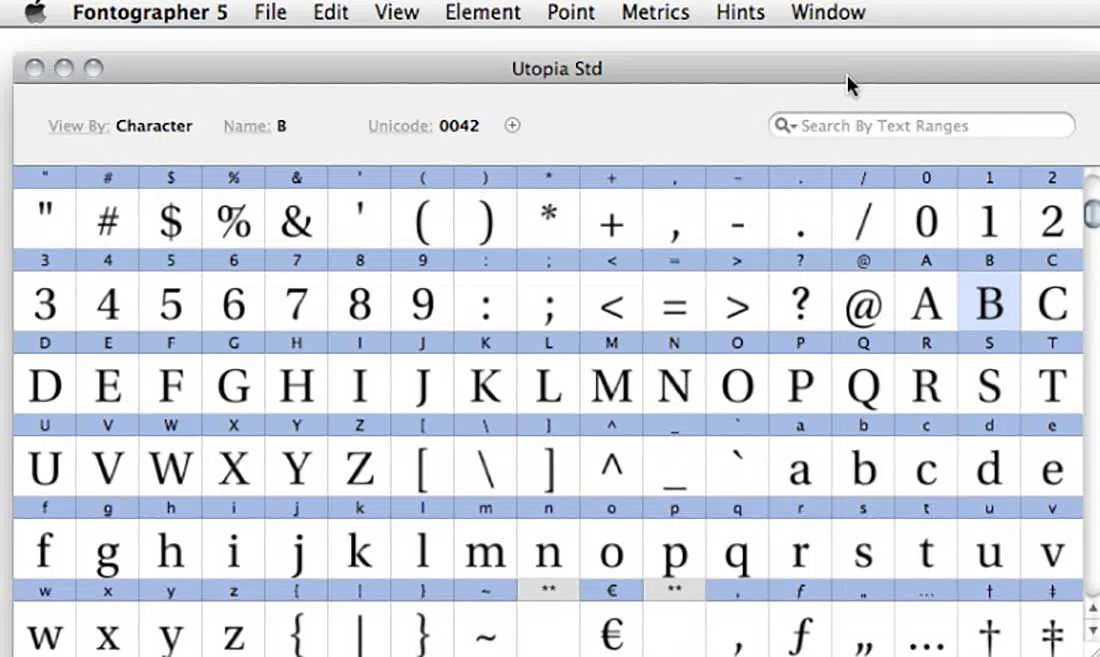Open the View By Character dropdown
Viewport: 1100px width, 657px height.
point(153,126)
